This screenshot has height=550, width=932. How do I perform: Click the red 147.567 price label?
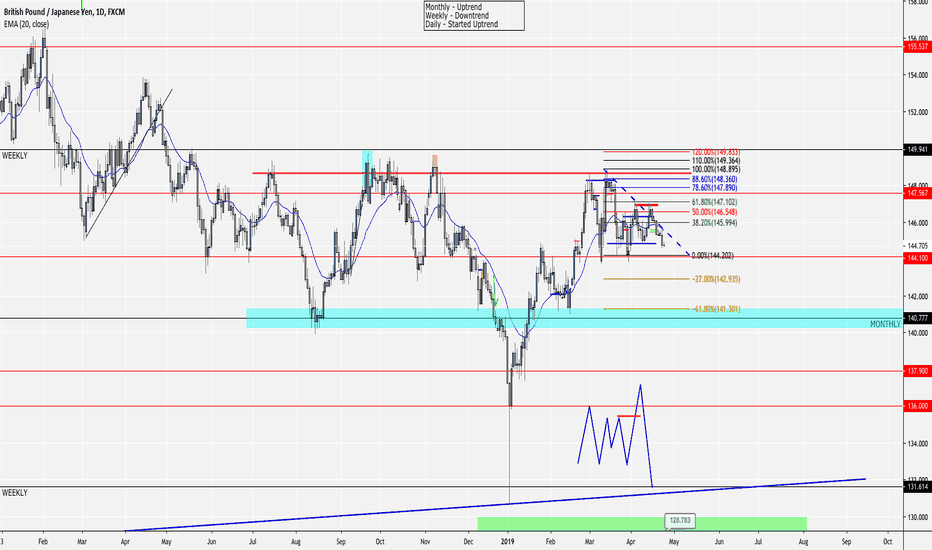pyautogui.click(x=917, y=193)
